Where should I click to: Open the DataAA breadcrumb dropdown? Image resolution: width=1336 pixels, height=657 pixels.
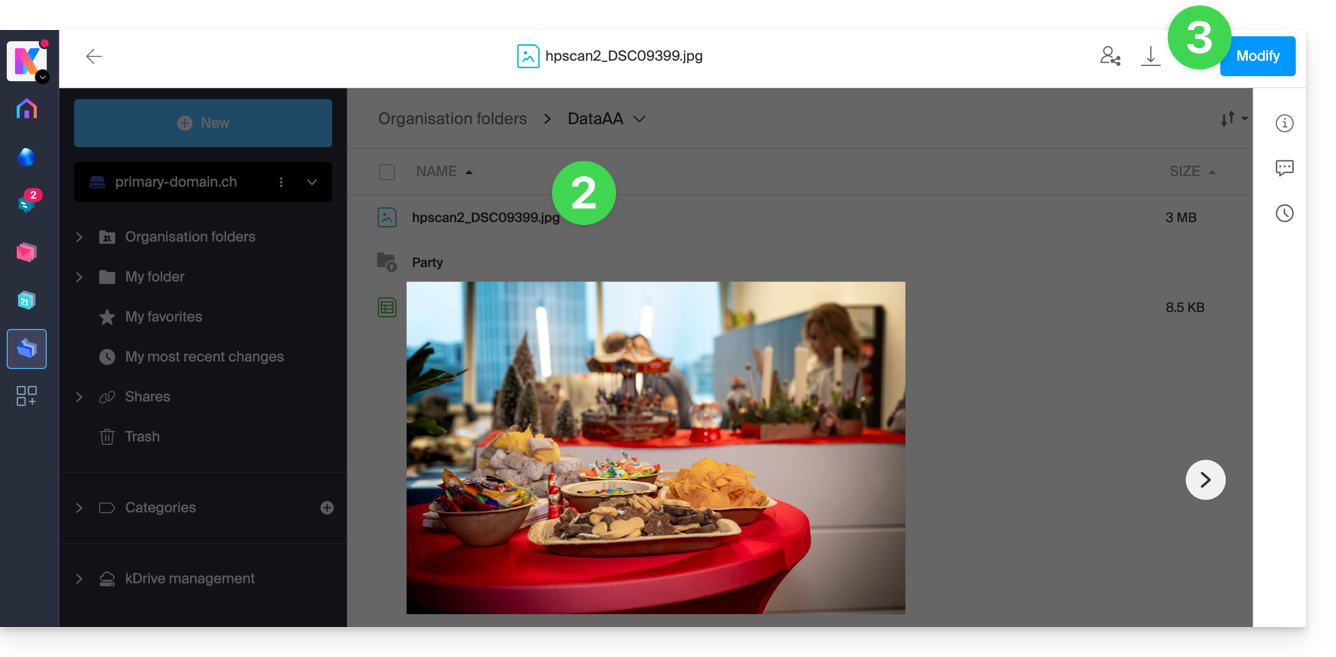click(x=606, y=119)
